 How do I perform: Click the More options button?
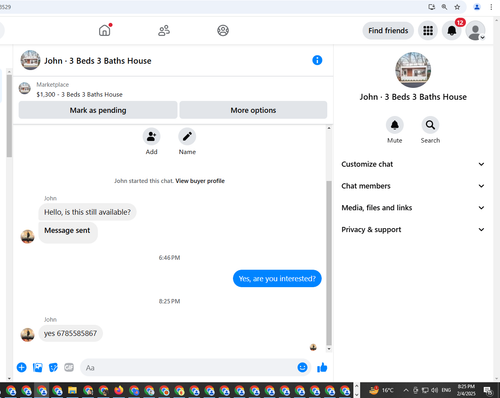click(253, 110)
